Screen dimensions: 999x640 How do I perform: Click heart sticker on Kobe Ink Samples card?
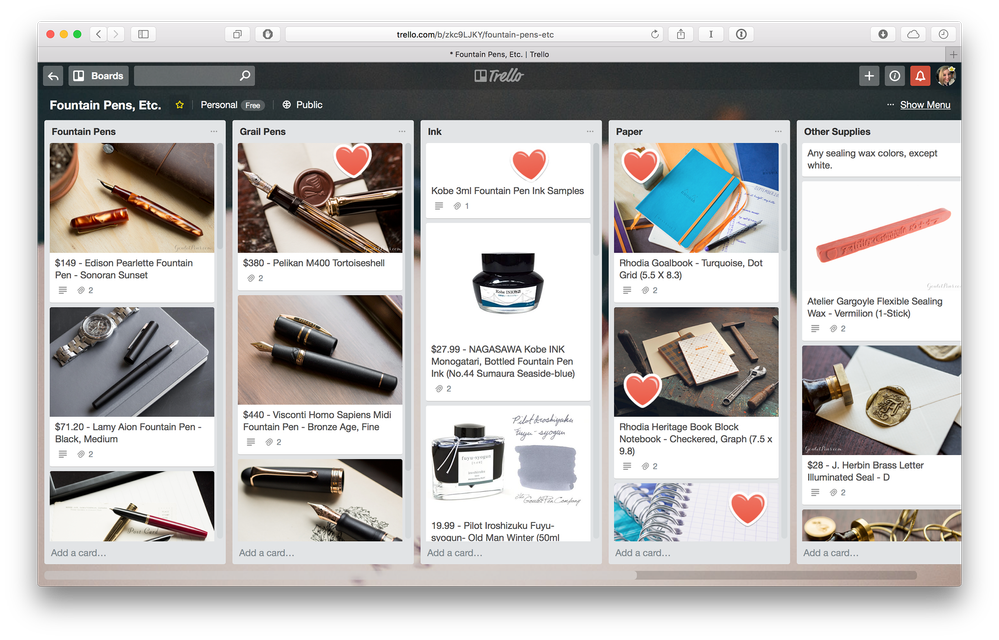point(529,164)
